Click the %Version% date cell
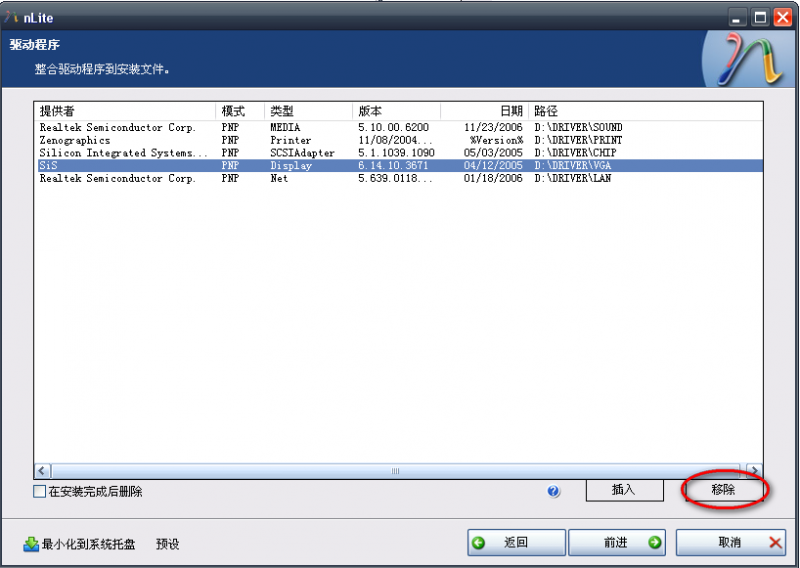This screenshot has height=568, width=800. pos(496,140)
